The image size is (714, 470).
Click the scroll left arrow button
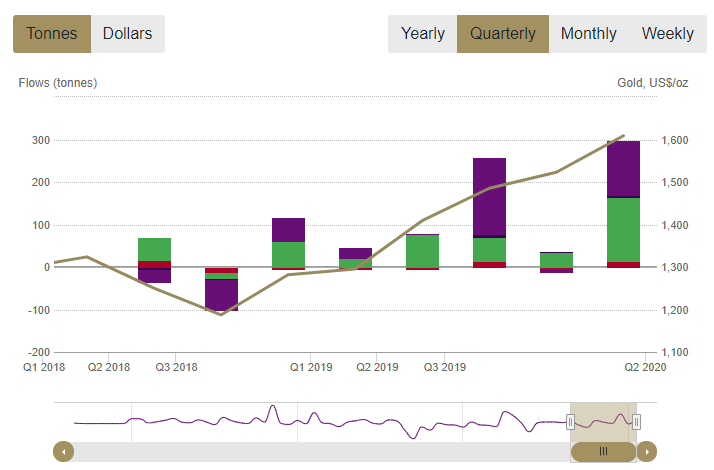coord(63,452)
